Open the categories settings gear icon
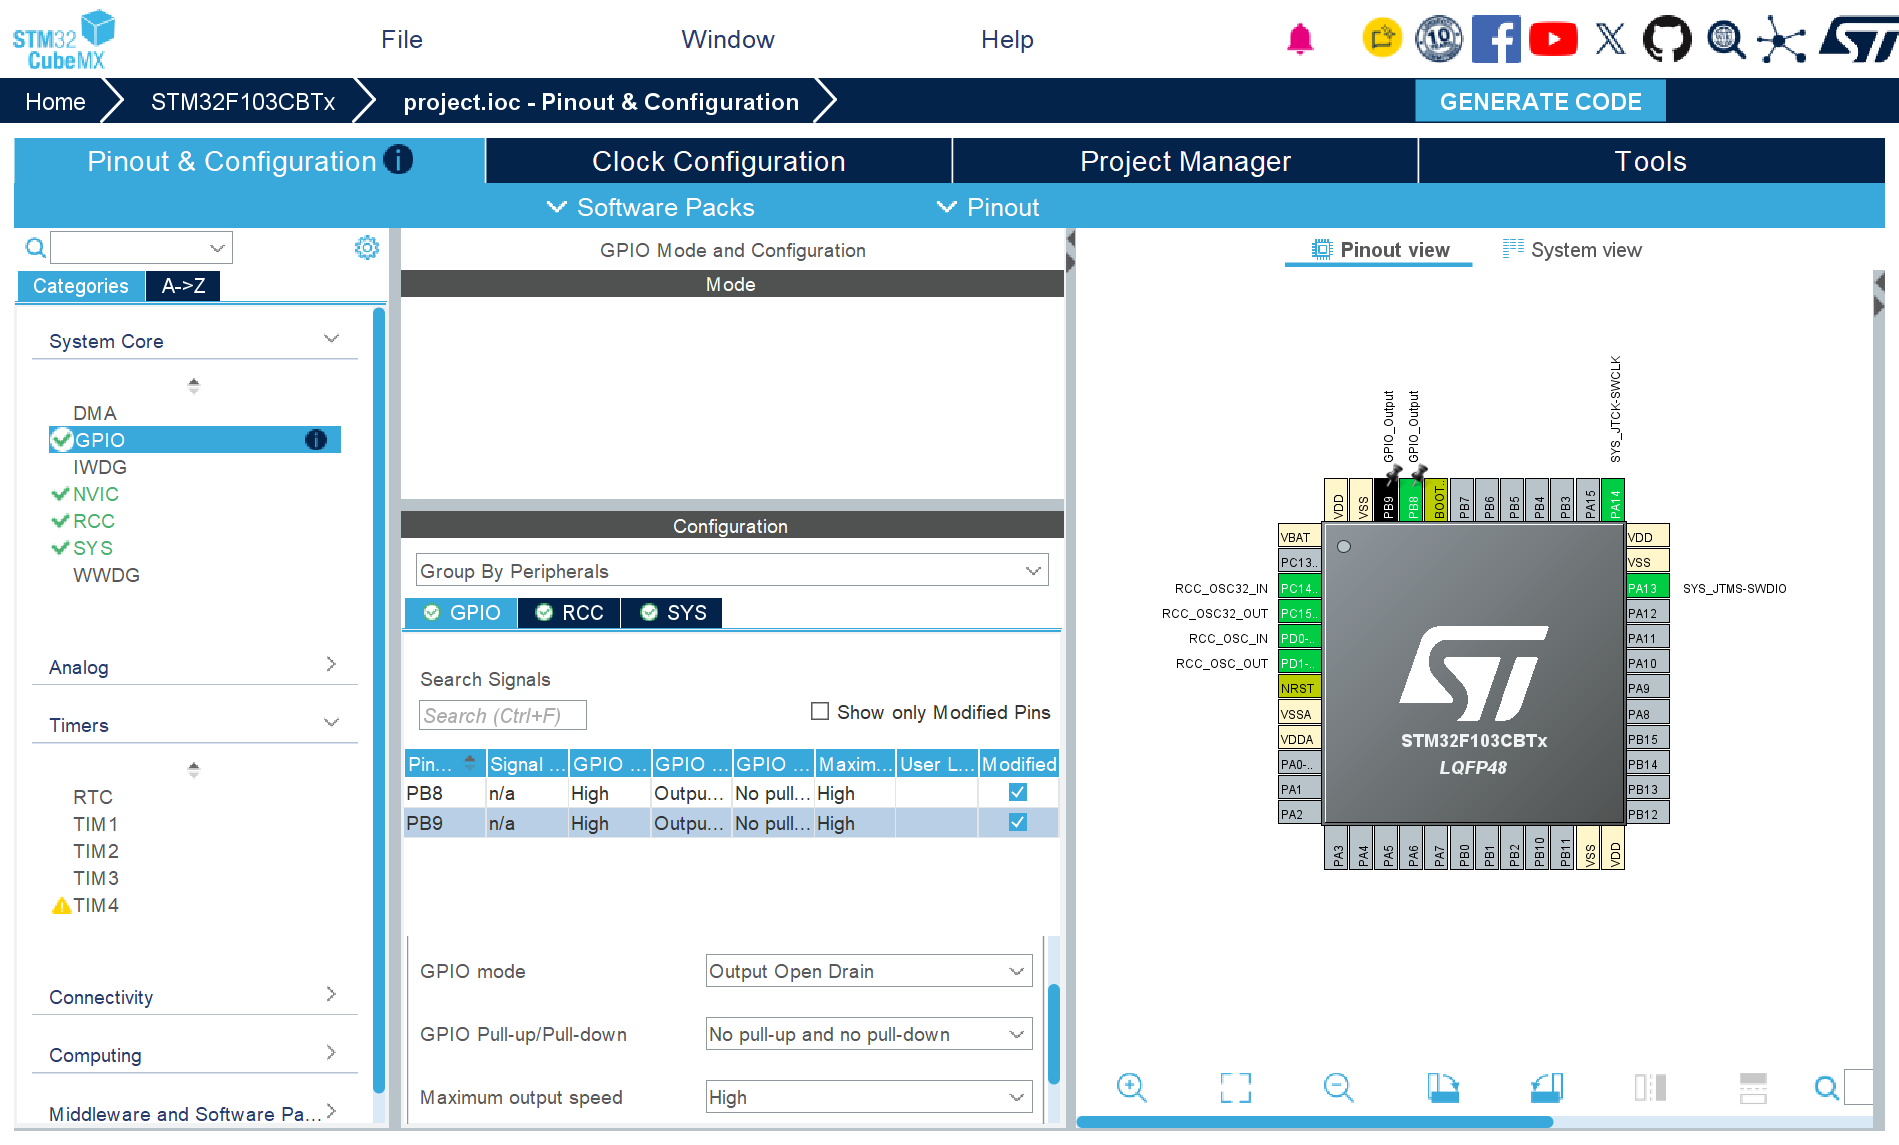Viewport: 1899px width, 1145px height. click(x=367, y=247)
